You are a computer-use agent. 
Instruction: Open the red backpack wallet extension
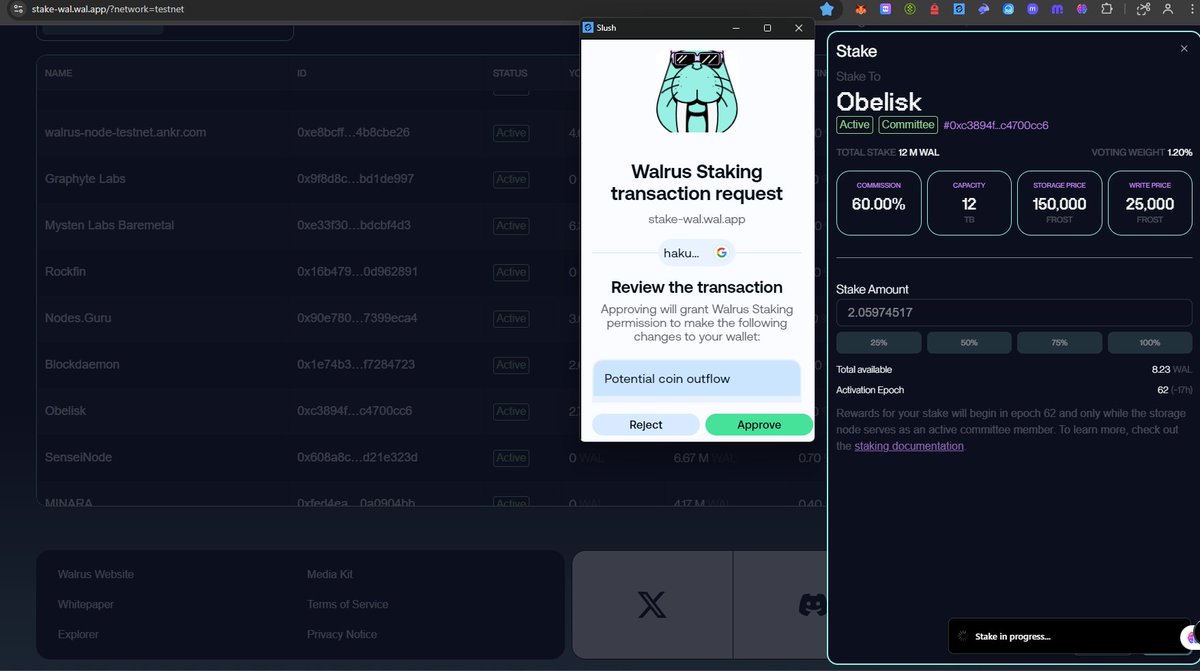click(934, 9)
